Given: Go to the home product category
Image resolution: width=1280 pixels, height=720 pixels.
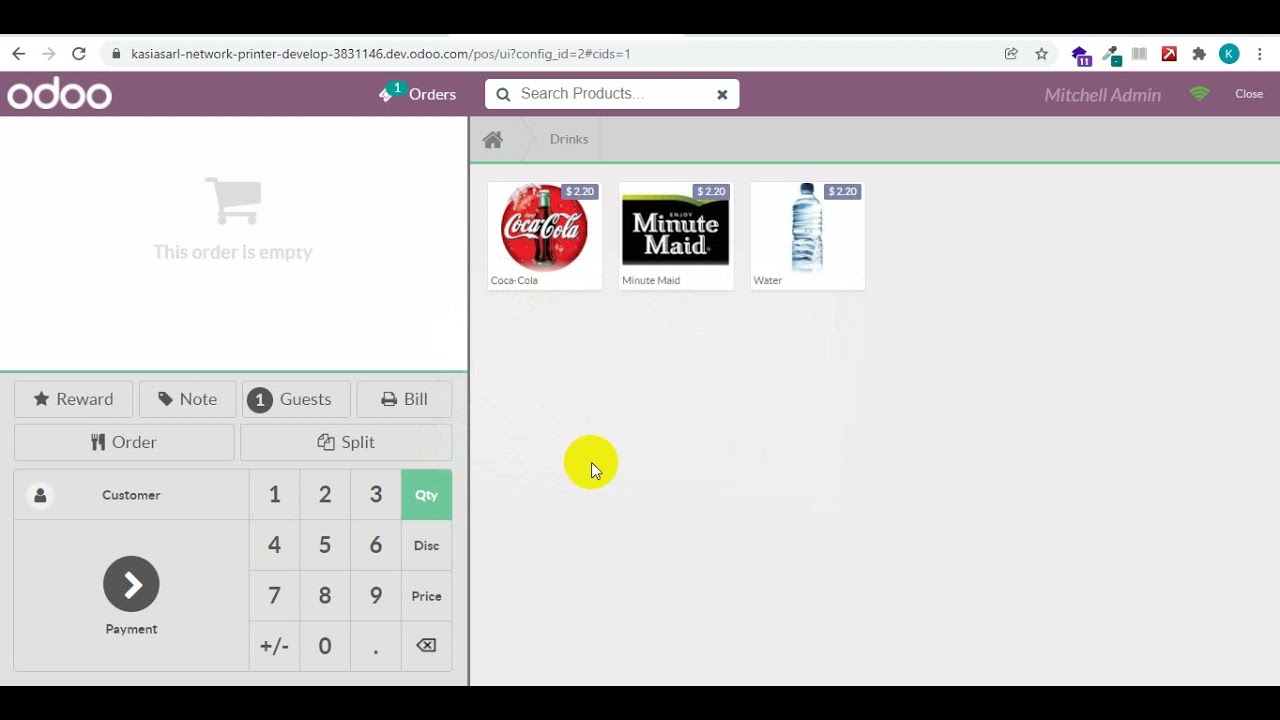Looking at the screenshot, I should [x=492, y=139].
